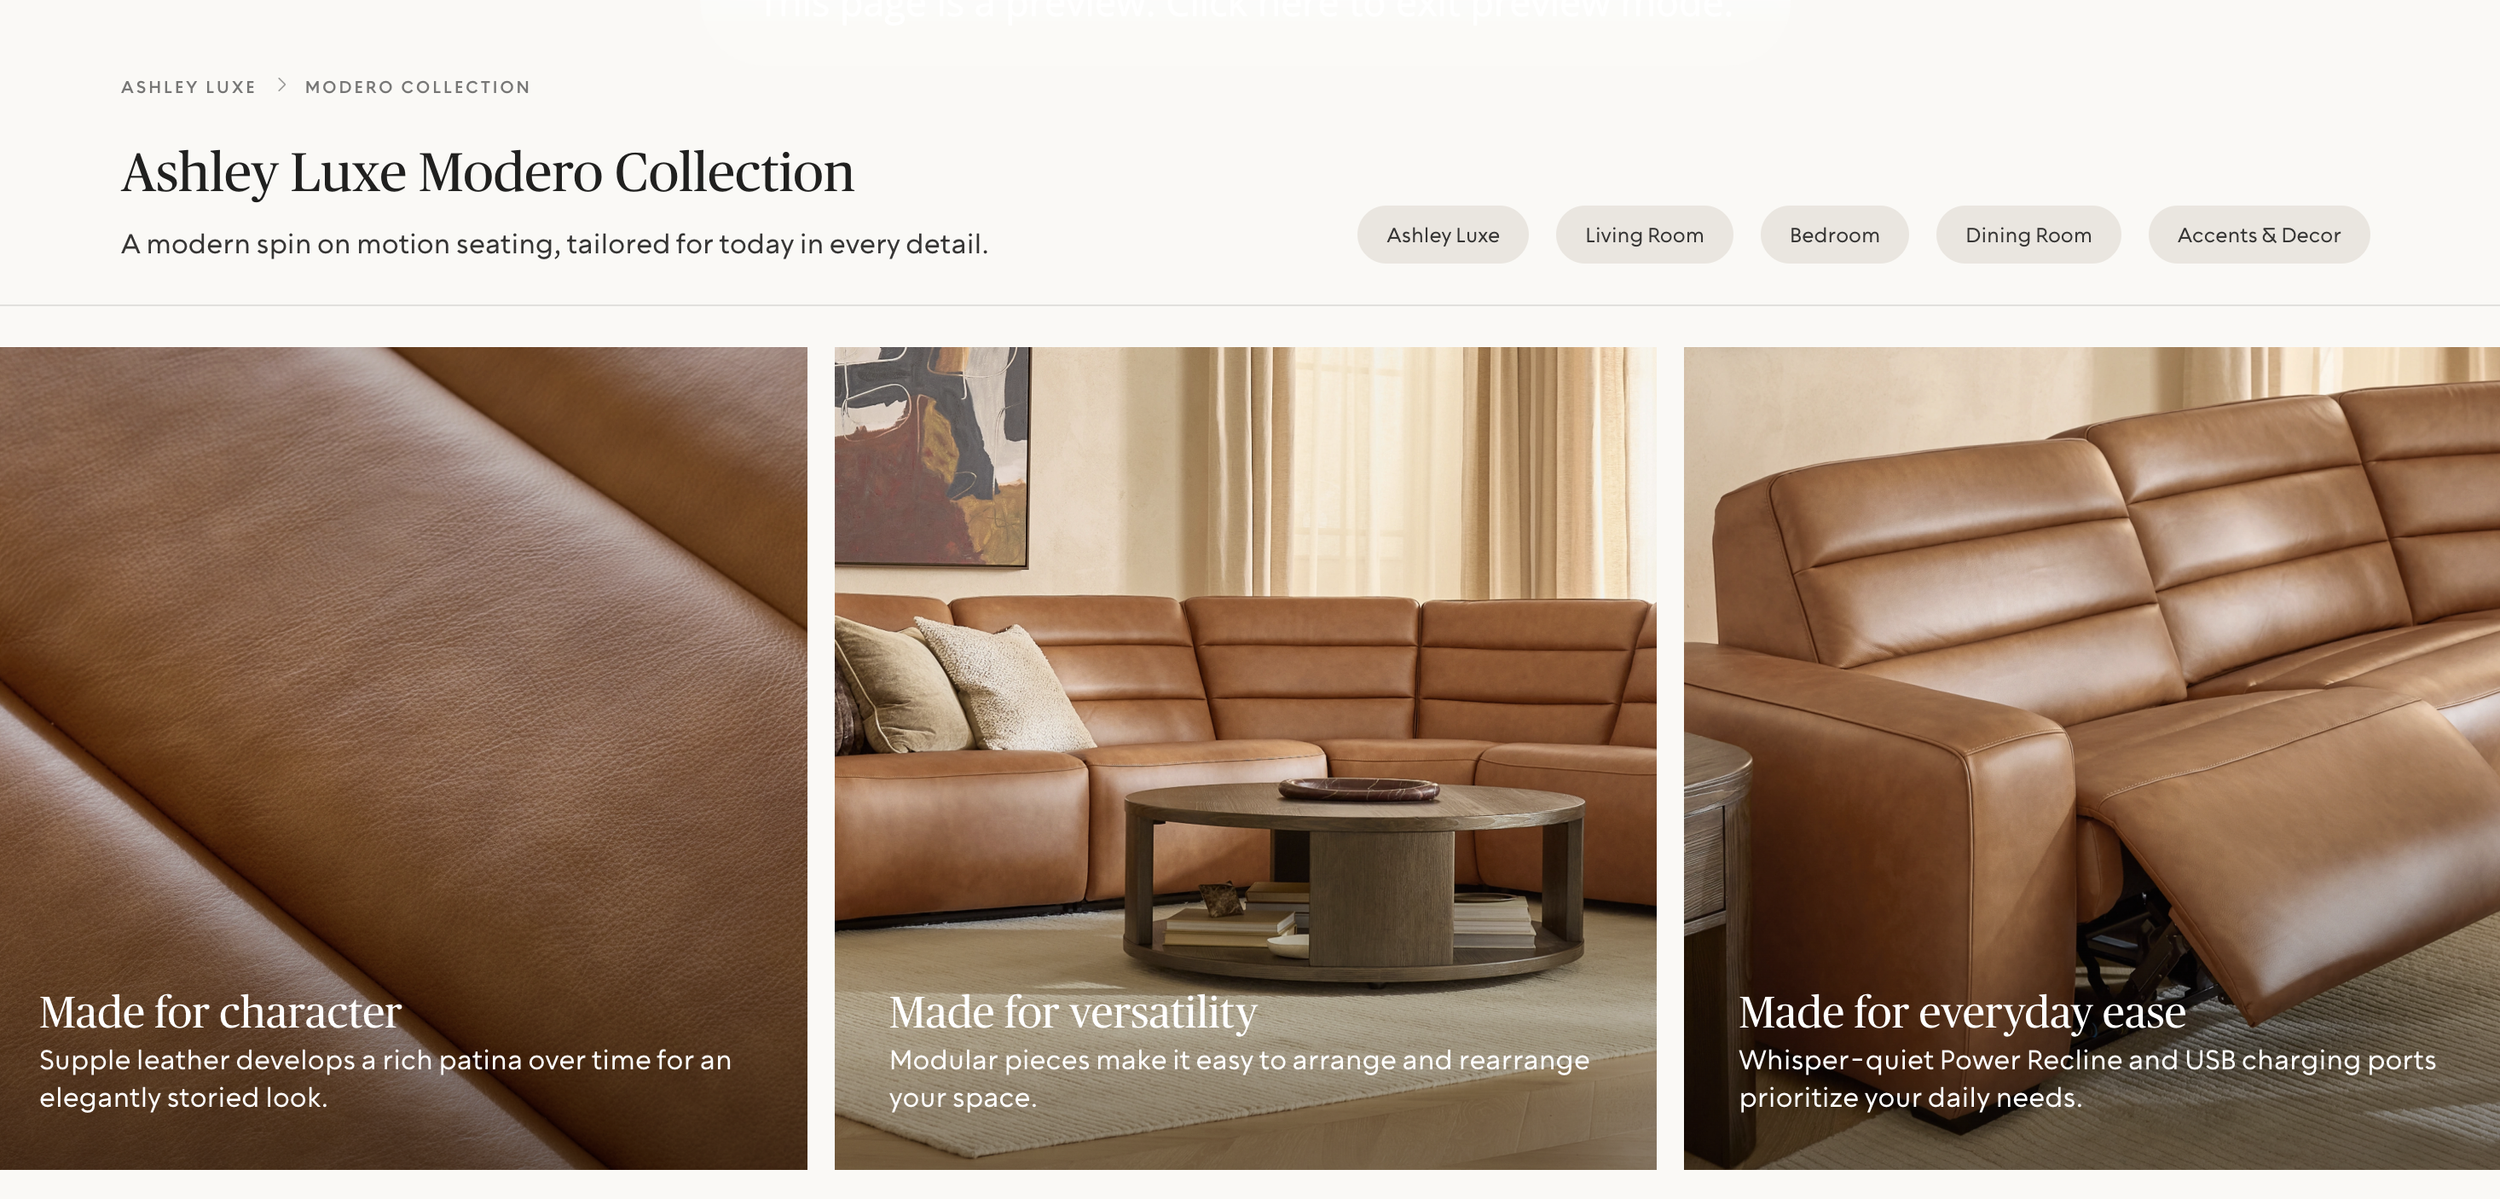Click the 'Made for versatility' heading
The width and height of the screenshot is (2500, 1199).
tap(1072, 1012)
